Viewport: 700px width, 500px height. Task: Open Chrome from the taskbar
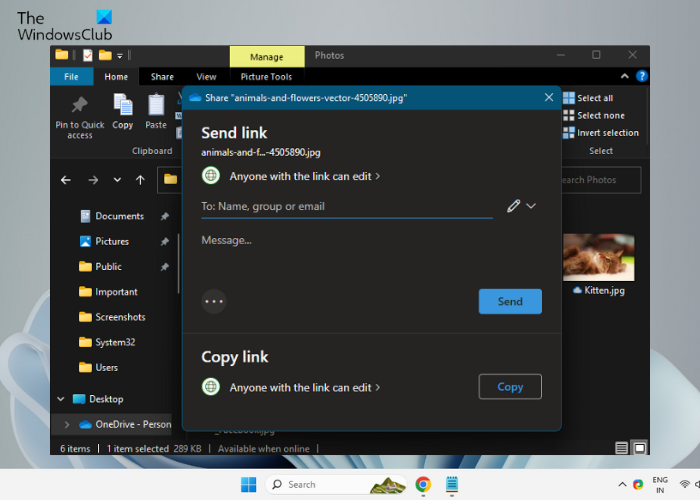click(423, 484)
